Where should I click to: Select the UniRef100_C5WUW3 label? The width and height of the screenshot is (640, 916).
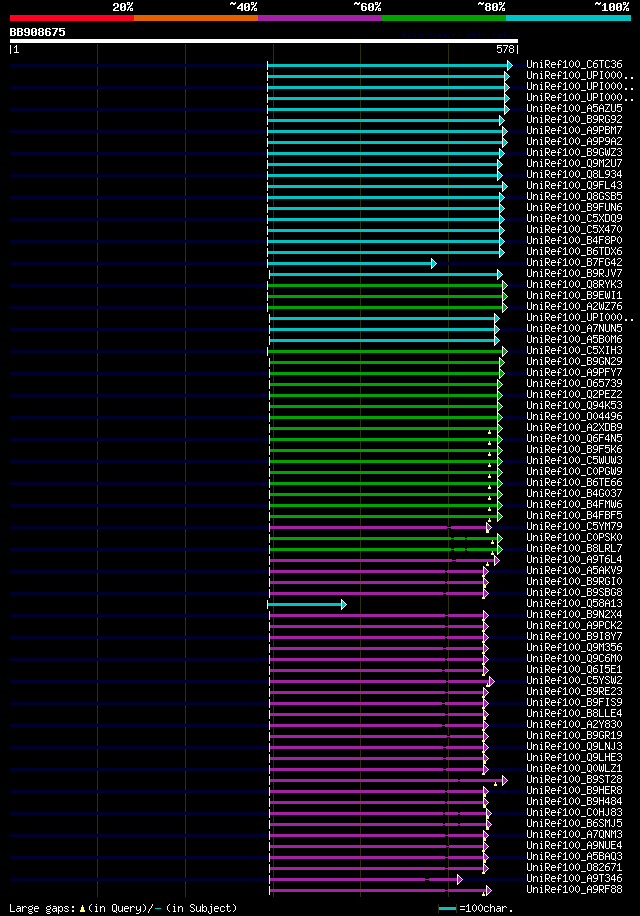click(x=574, y=460)
